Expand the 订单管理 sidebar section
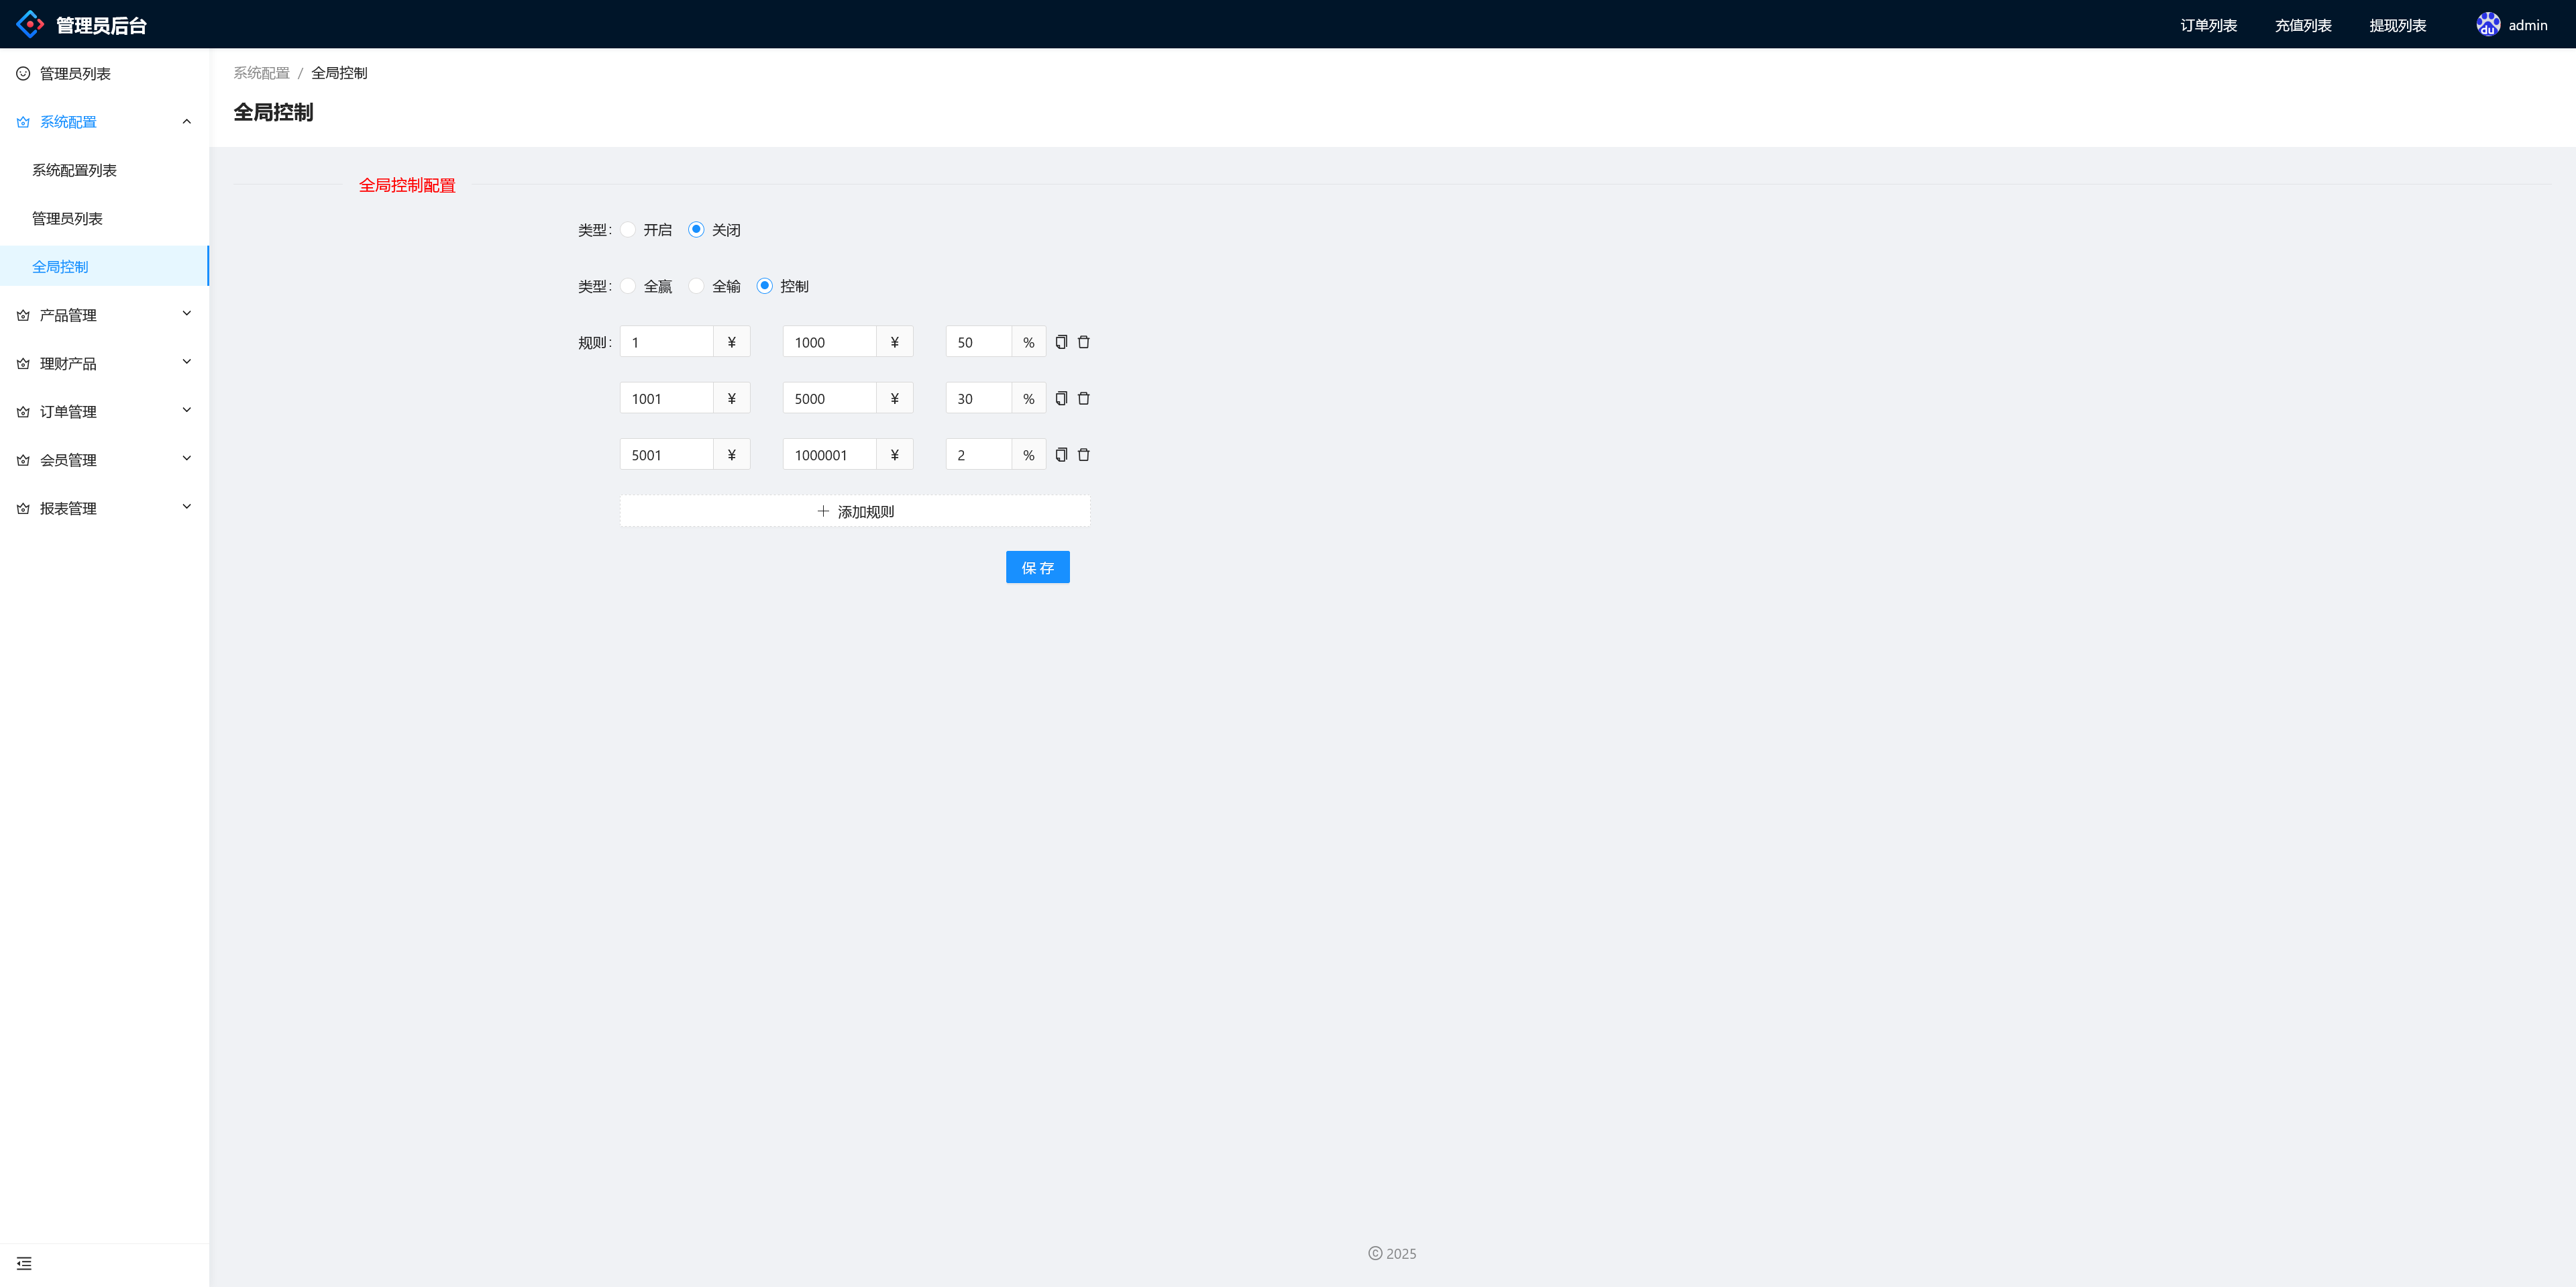The height and width of the screenshot is (1287, 2576). 104,411
